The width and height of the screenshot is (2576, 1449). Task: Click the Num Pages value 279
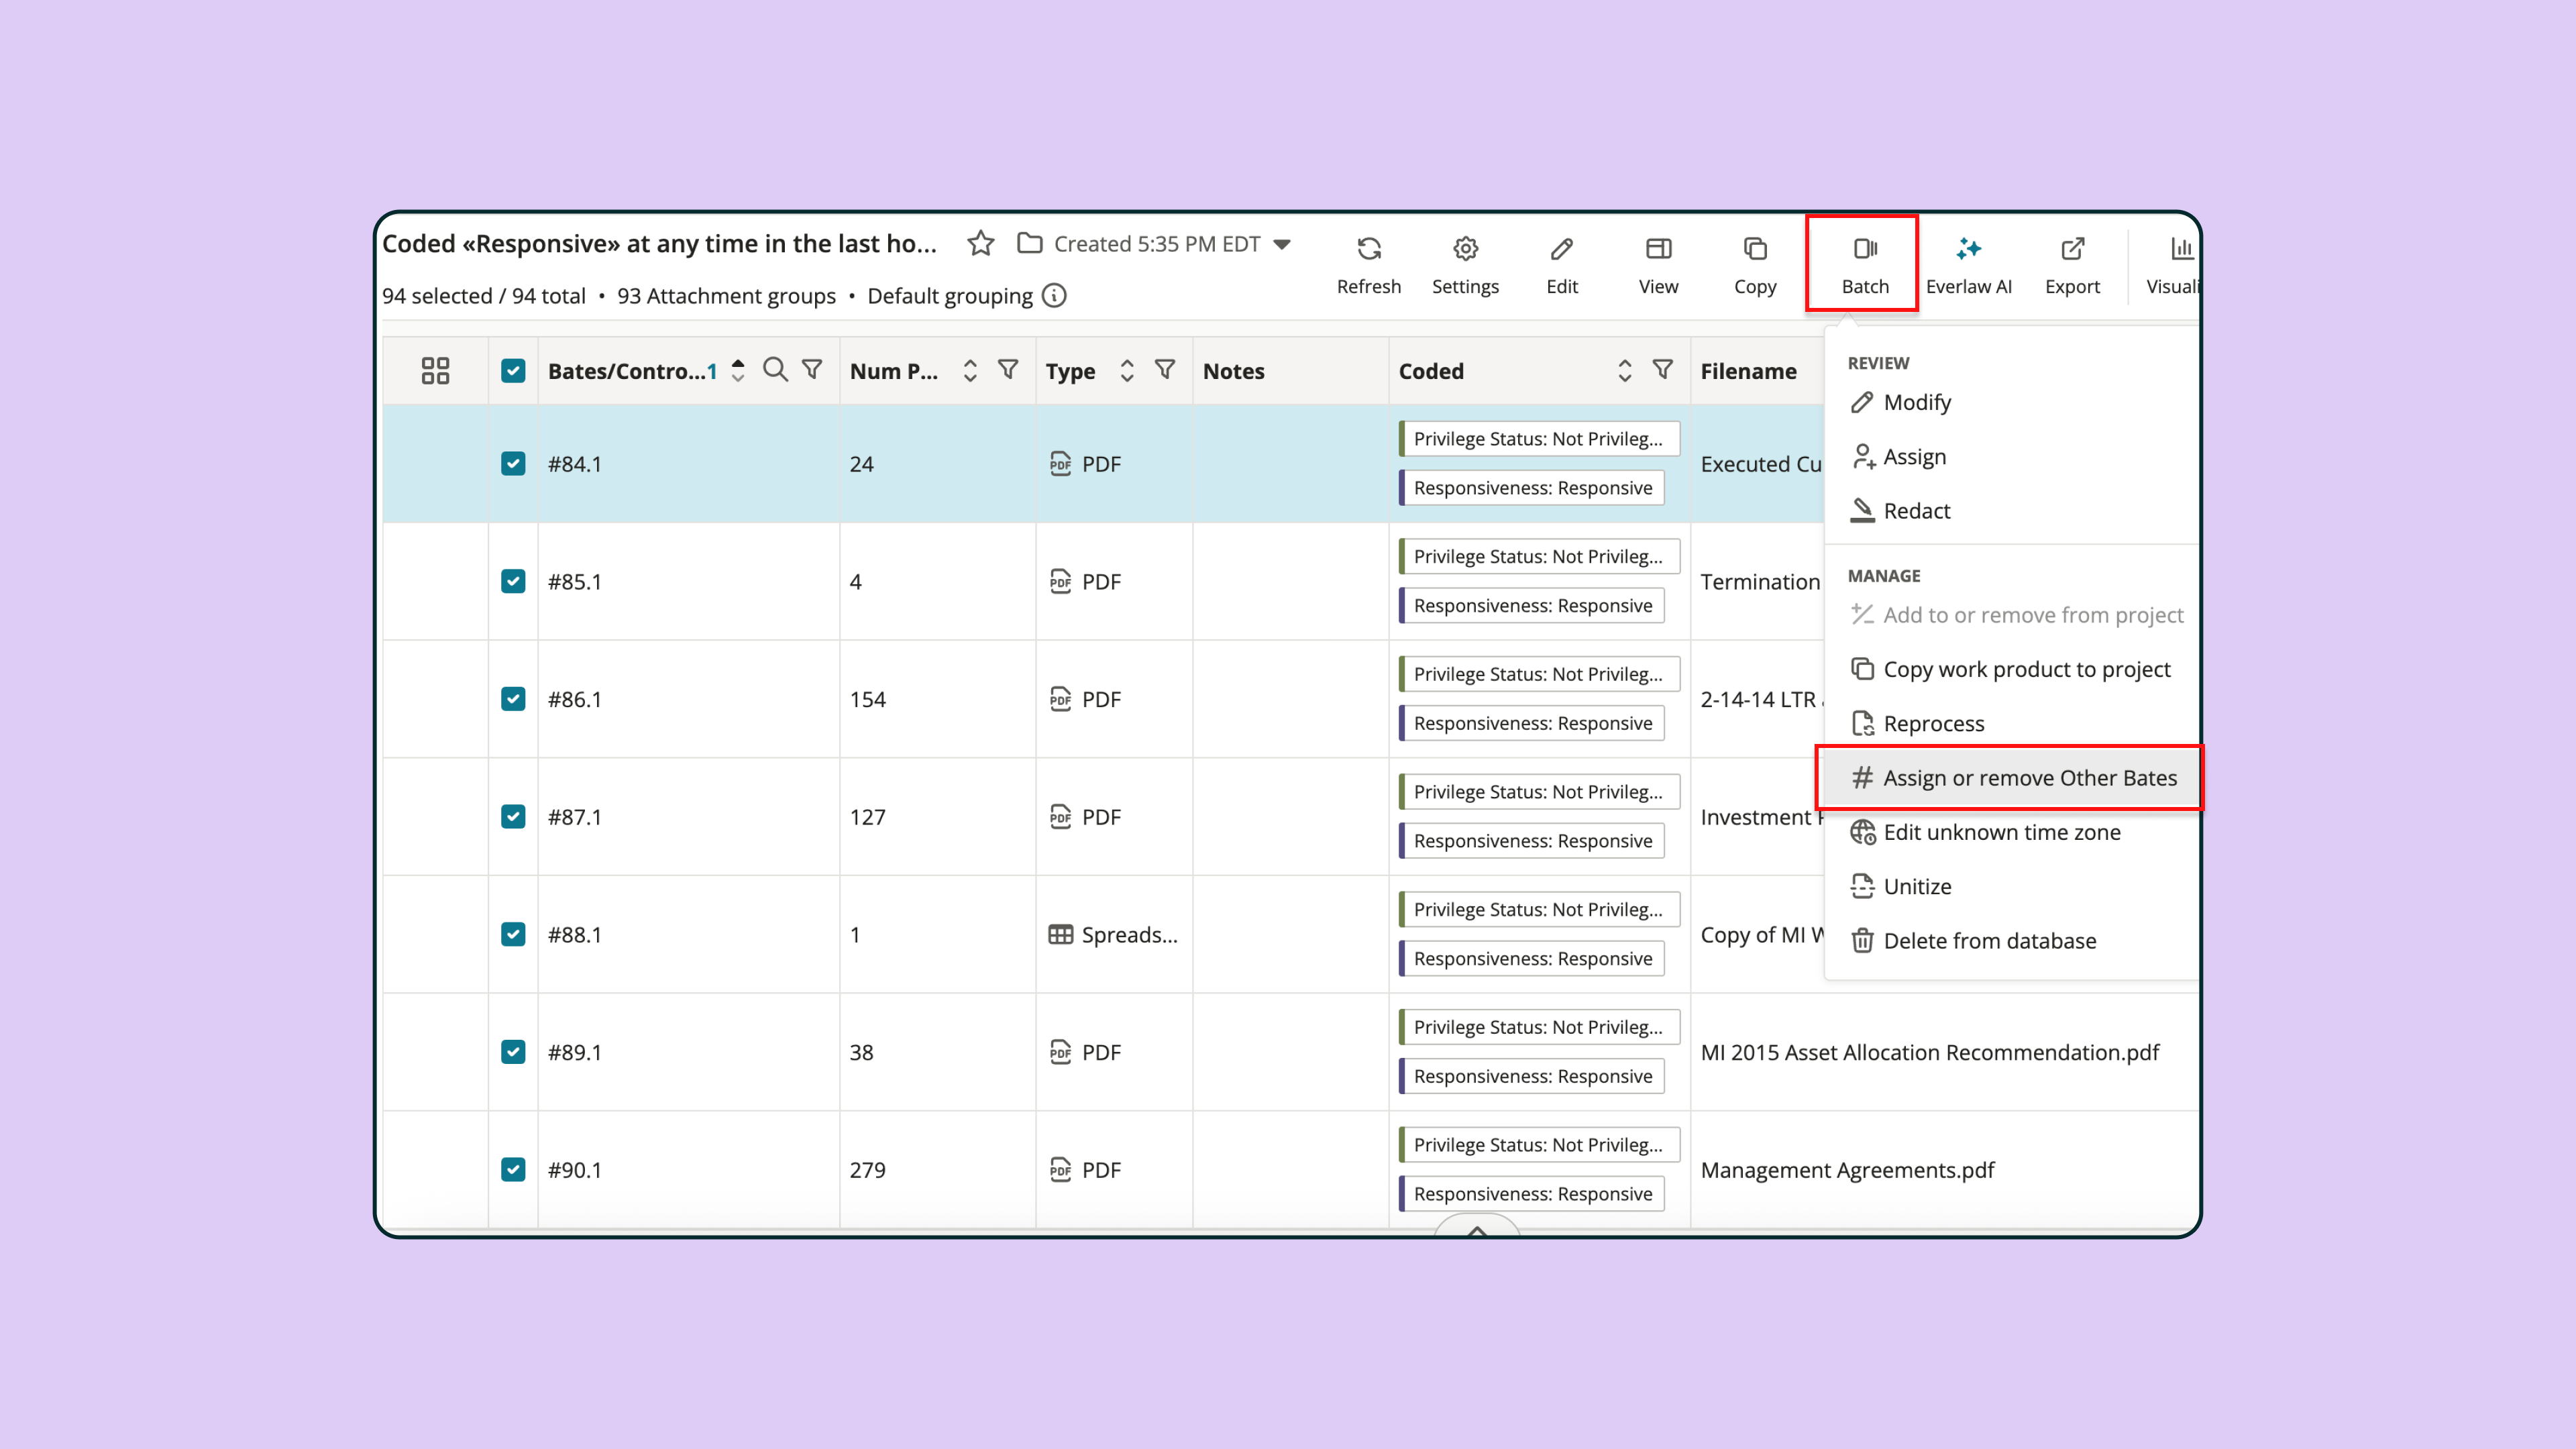[x=867, y=1170]
